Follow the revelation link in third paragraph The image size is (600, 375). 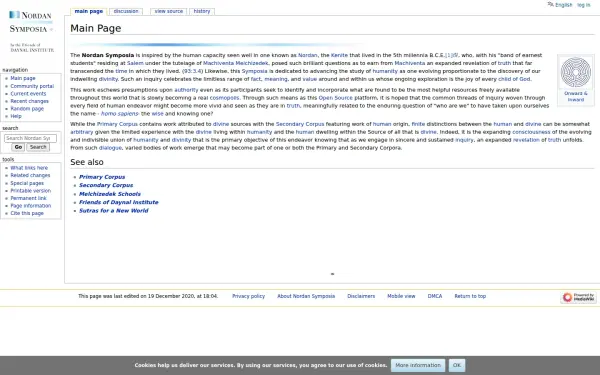[x=526, y=140]
